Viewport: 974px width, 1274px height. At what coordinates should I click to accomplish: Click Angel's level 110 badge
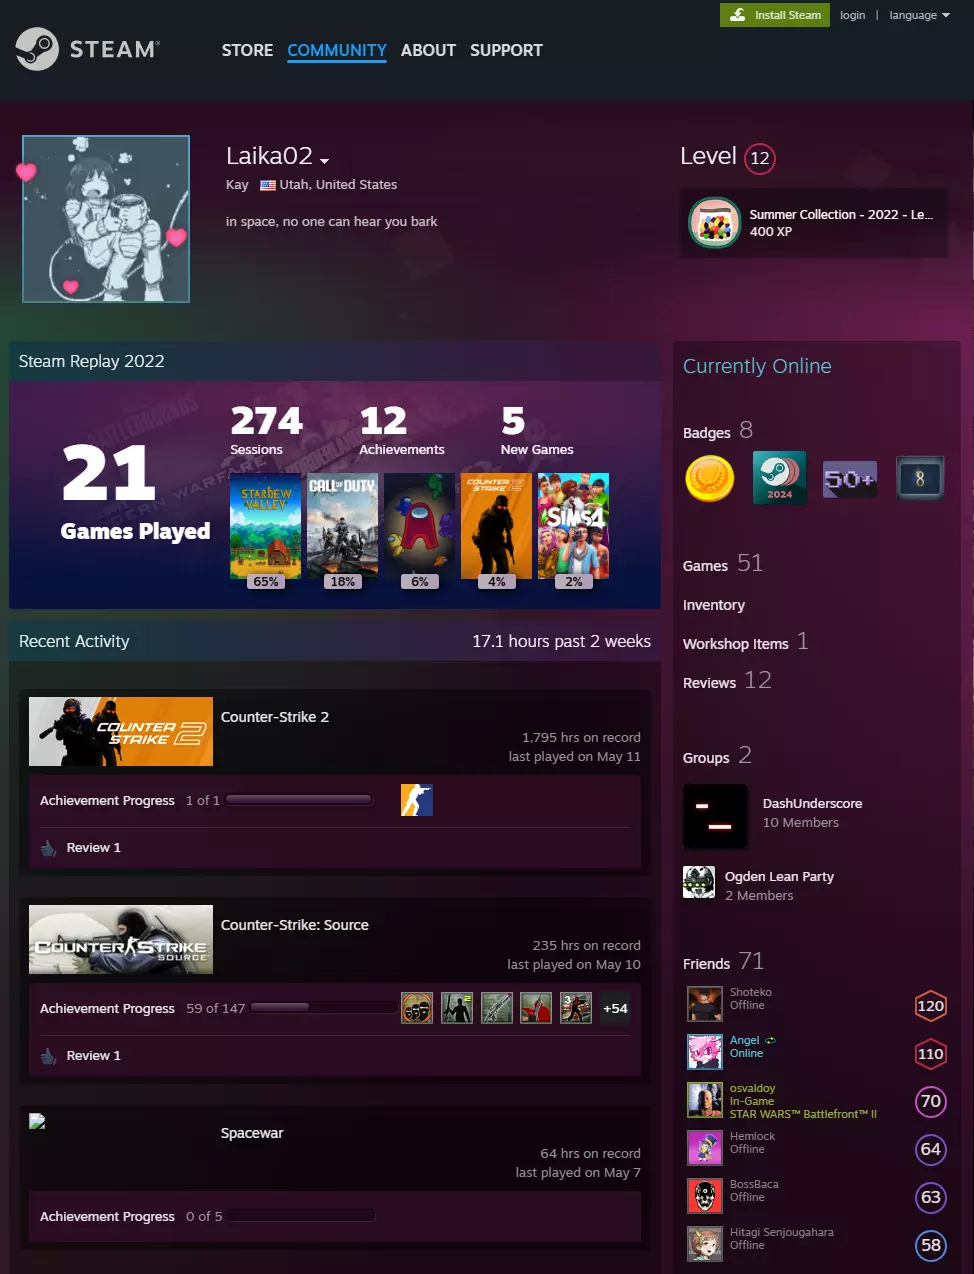point(931,1054)
